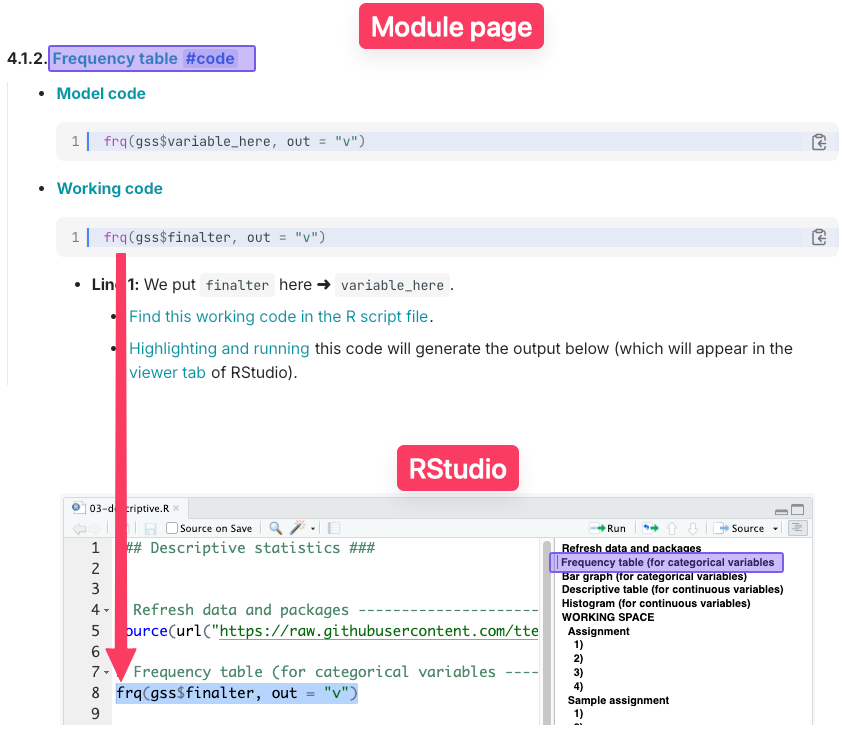Go to previous section up arrow icon

pyautogui.click(x=672, y=529)
